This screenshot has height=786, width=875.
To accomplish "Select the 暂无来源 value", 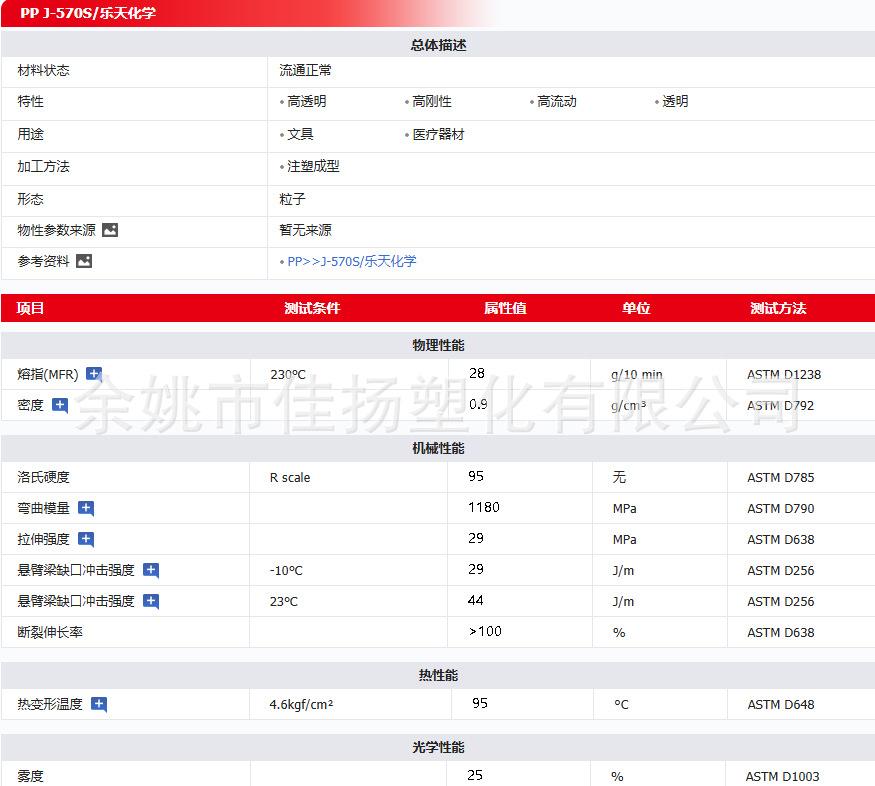I will tap(305, 230).
